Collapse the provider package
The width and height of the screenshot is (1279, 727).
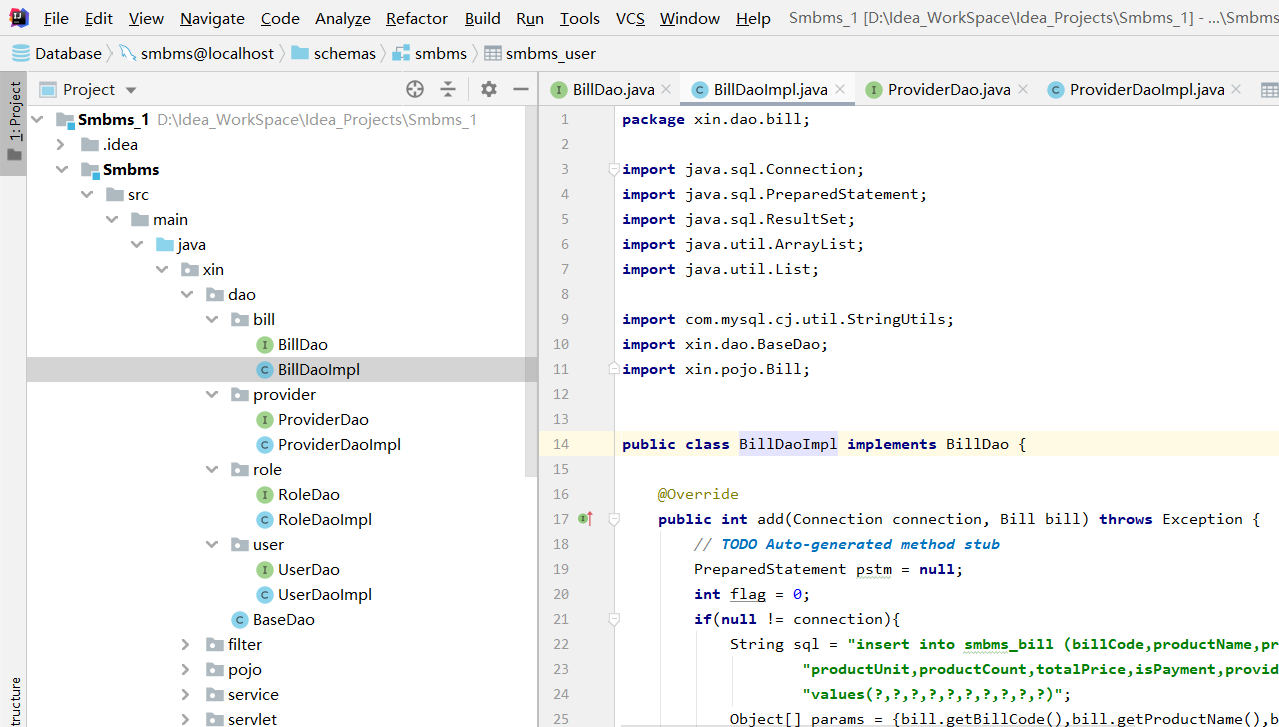[x=211, y=394]
